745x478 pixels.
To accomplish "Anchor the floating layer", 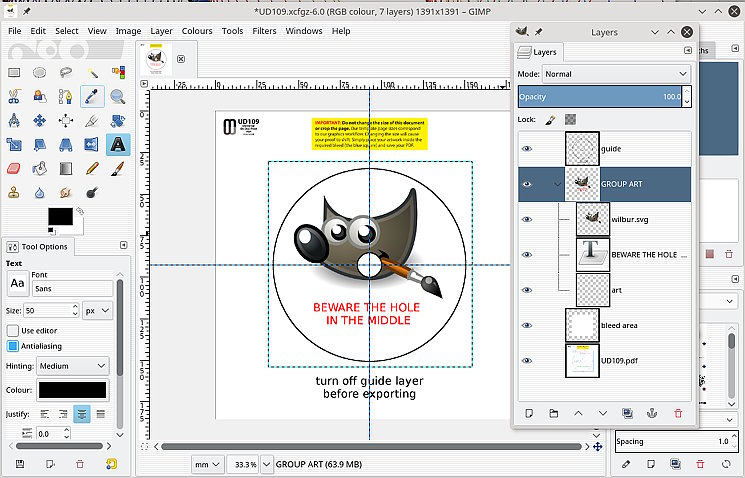I will click(x=652, y=413).
